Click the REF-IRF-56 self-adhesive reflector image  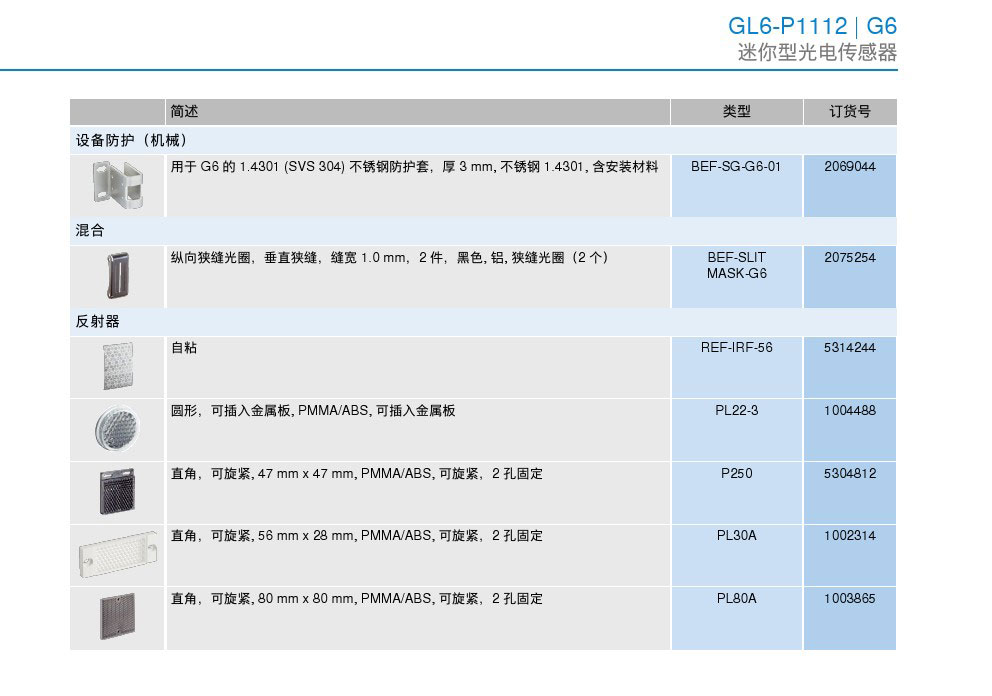(118, 366)
